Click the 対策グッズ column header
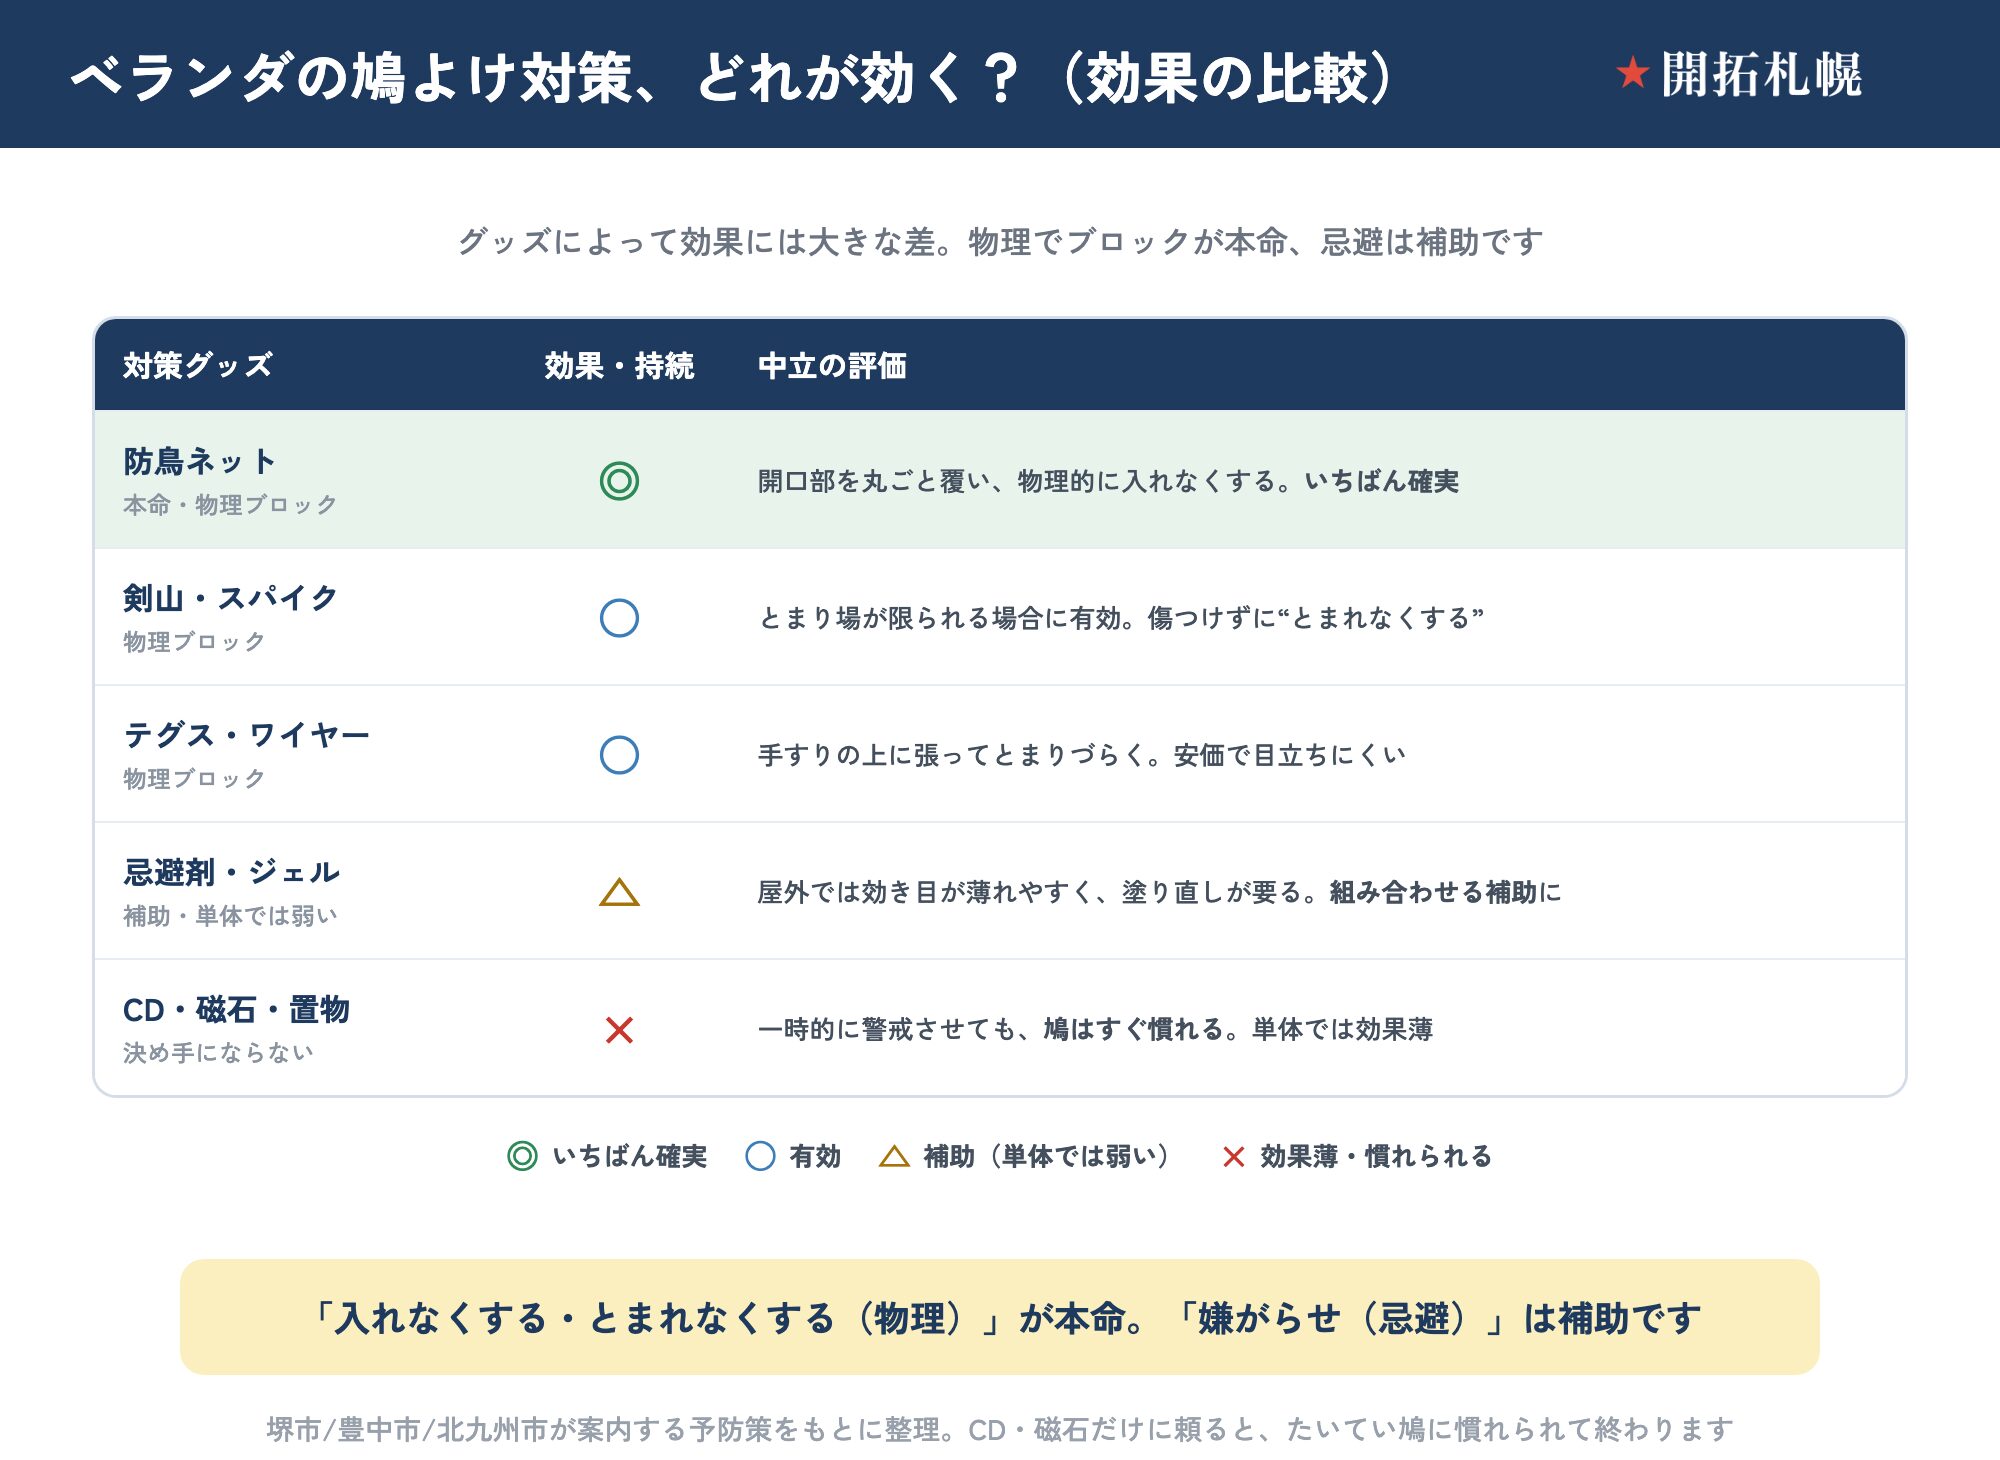This screenshot has height=1460, width=2000. point(197,365)
